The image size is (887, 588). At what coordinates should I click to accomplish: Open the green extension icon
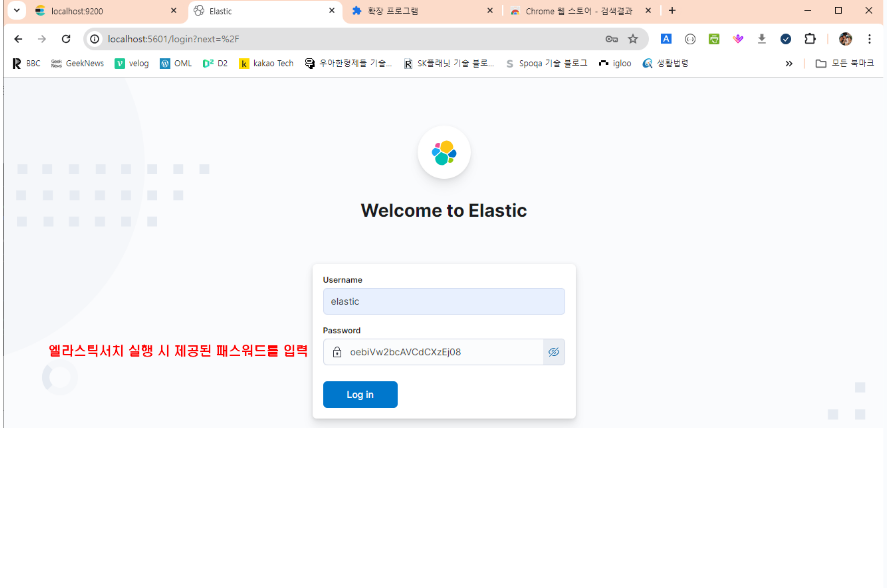(x=714, y=39)
